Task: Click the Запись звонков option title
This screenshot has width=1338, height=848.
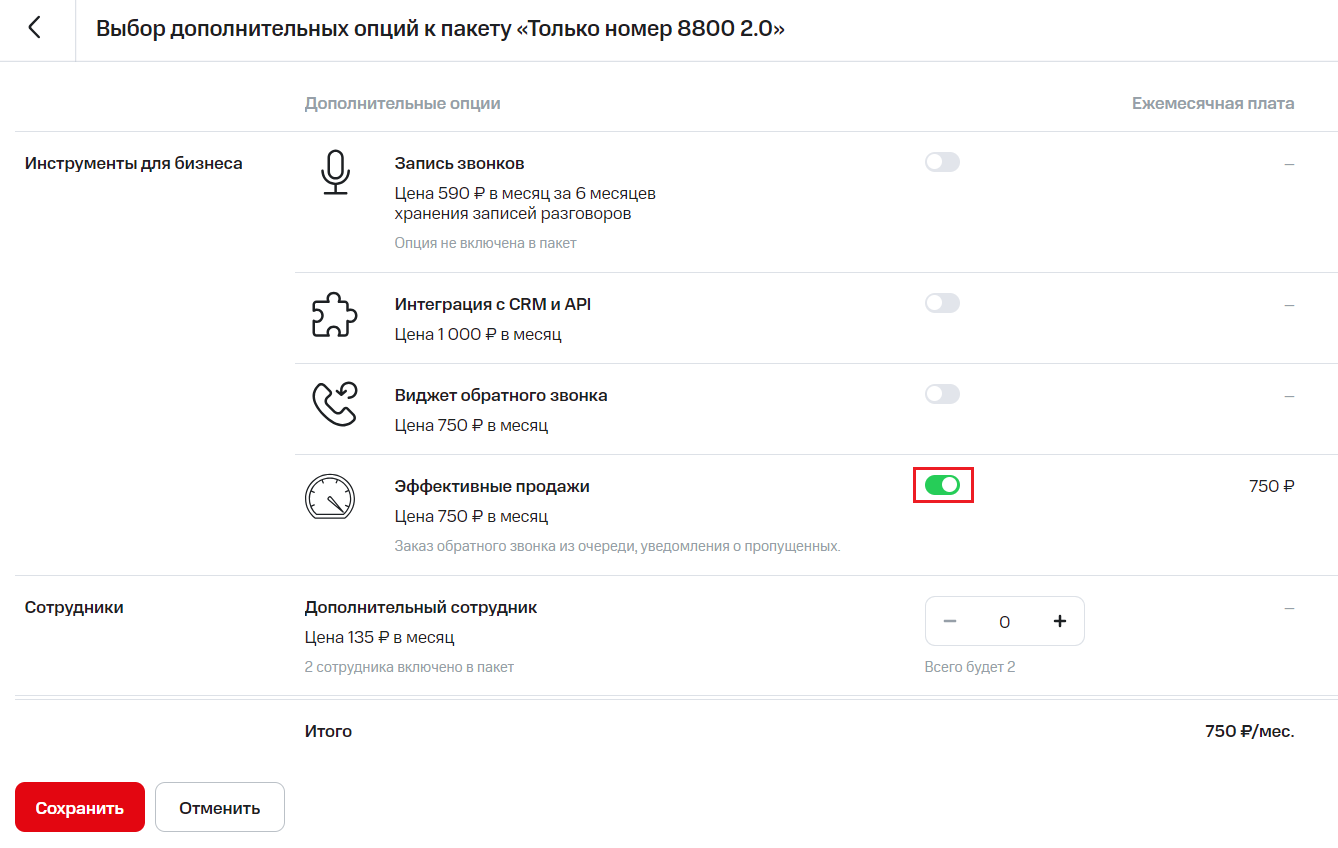Action: (459, 163)
